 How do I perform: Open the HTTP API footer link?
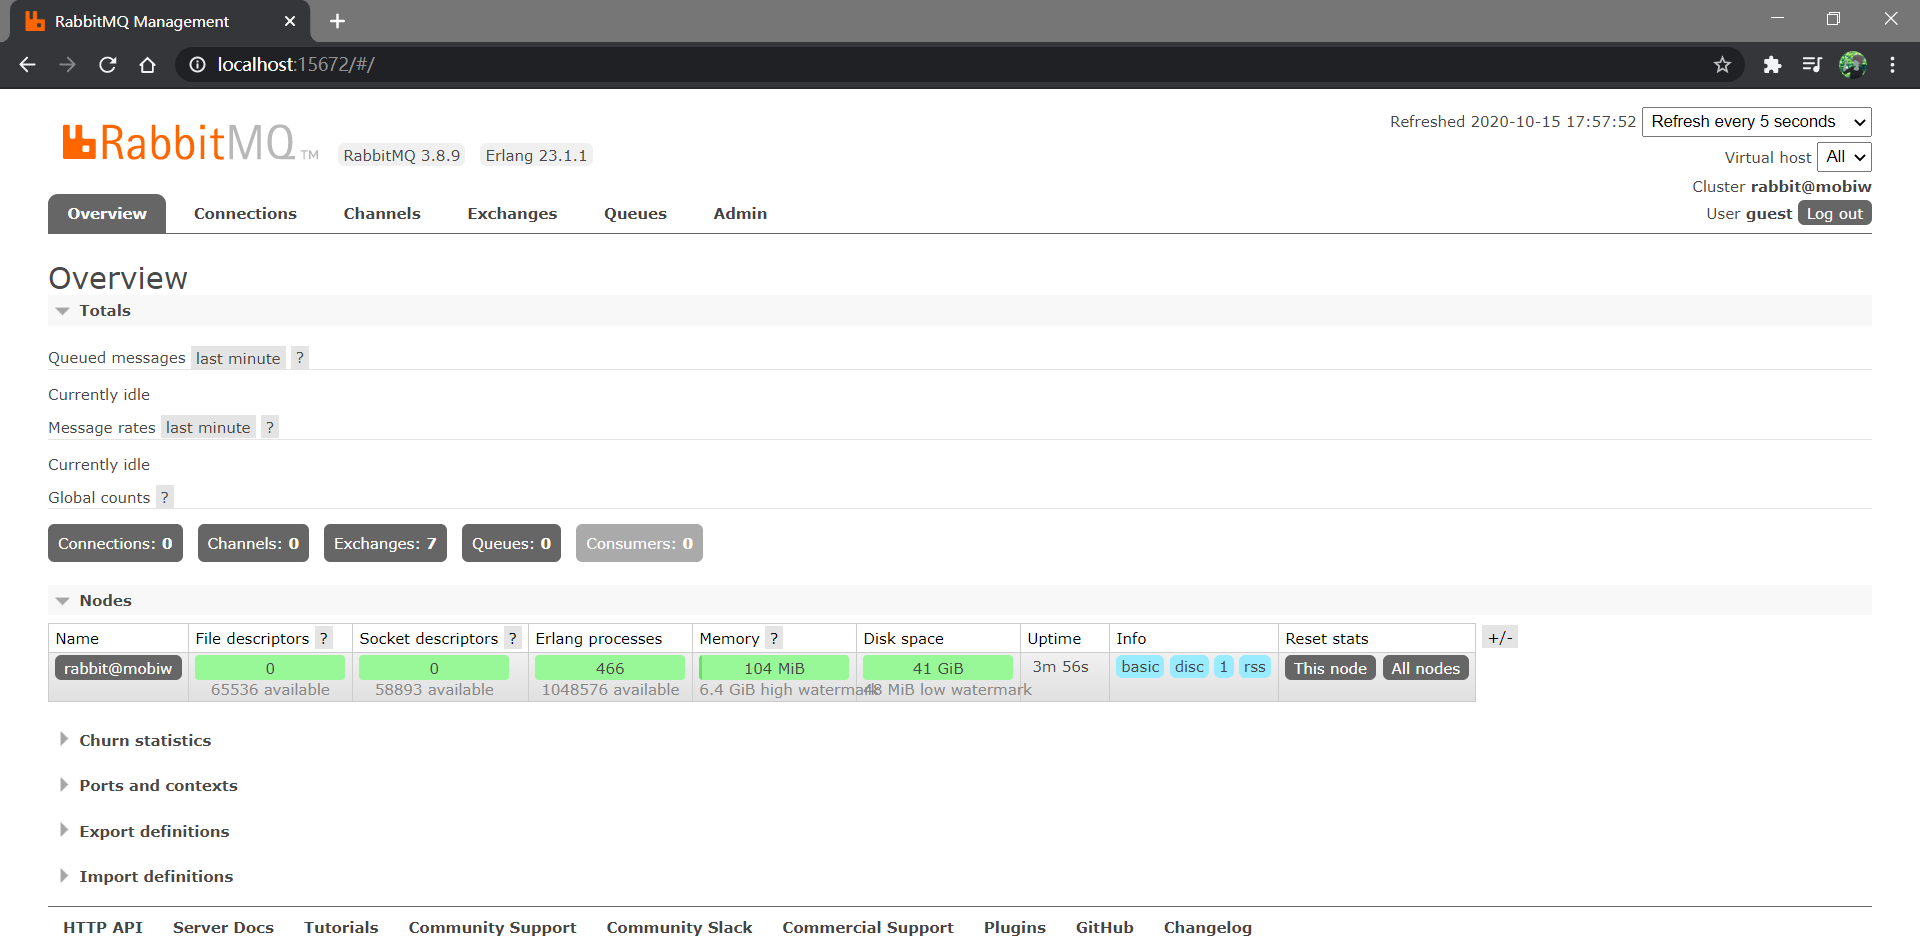[x=103, y=928]
